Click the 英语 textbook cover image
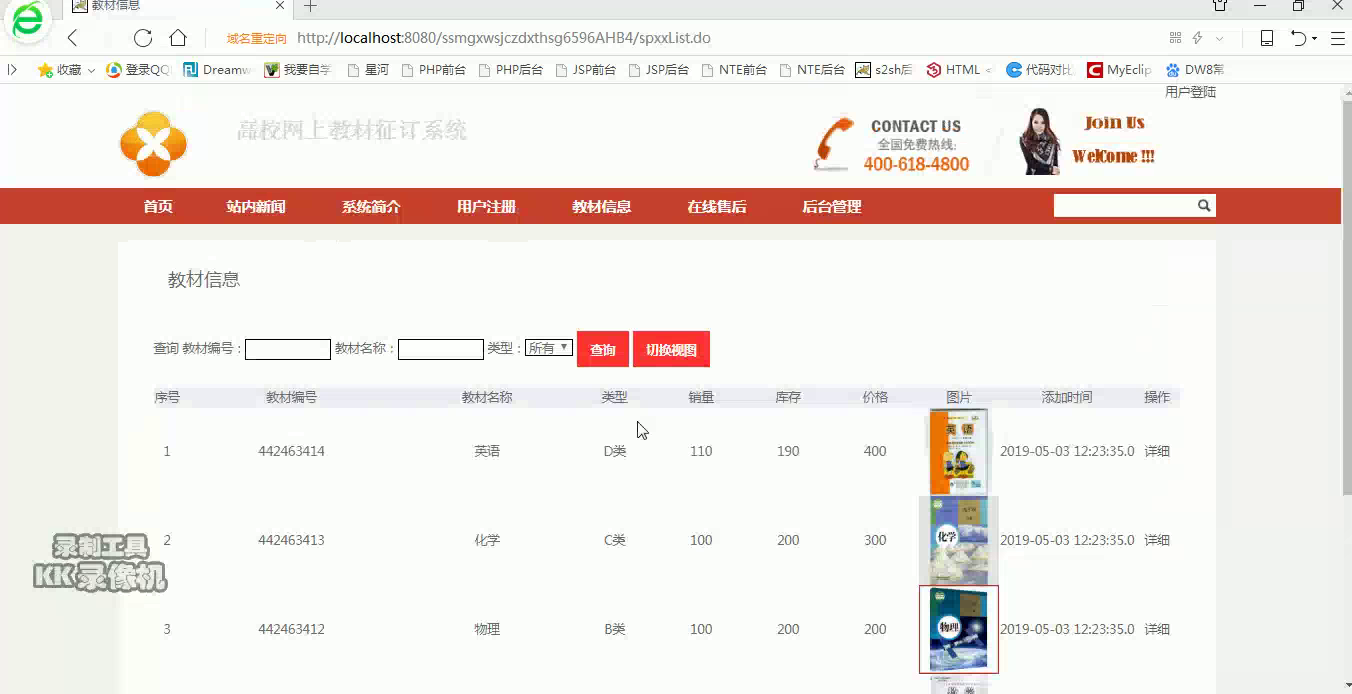This screenshot has width=1352, height=694. [958, 451]
